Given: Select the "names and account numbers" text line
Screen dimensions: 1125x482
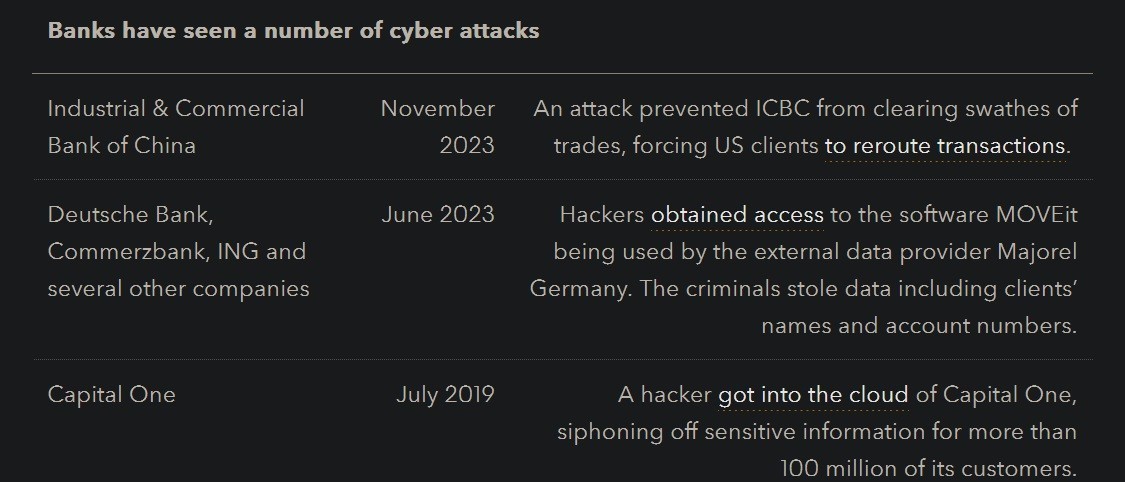Looking at the screenshot, I should coord(918,325).
